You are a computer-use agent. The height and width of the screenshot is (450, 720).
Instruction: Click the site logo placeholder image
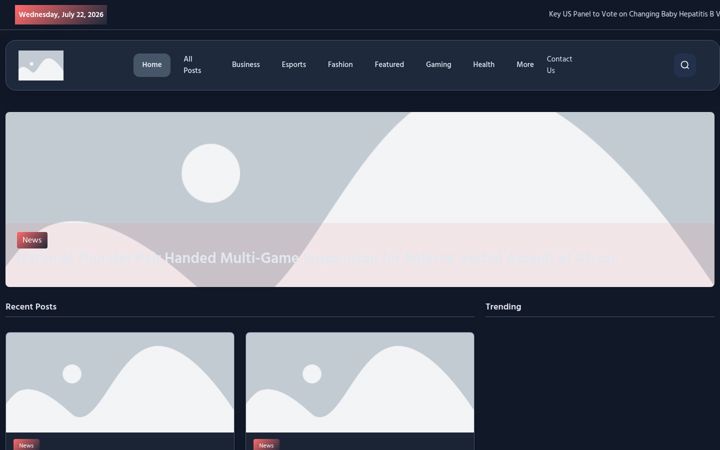click(x=41, y=65)
